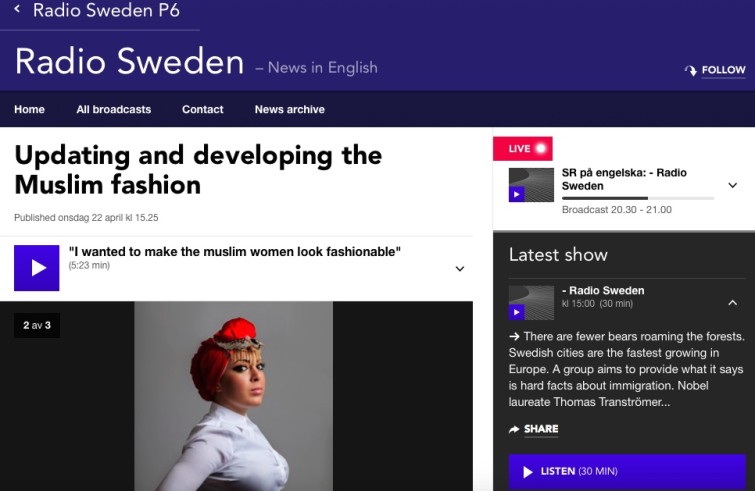
Task: Expand the live broadcast chevron
Action: tap(732, 185)
